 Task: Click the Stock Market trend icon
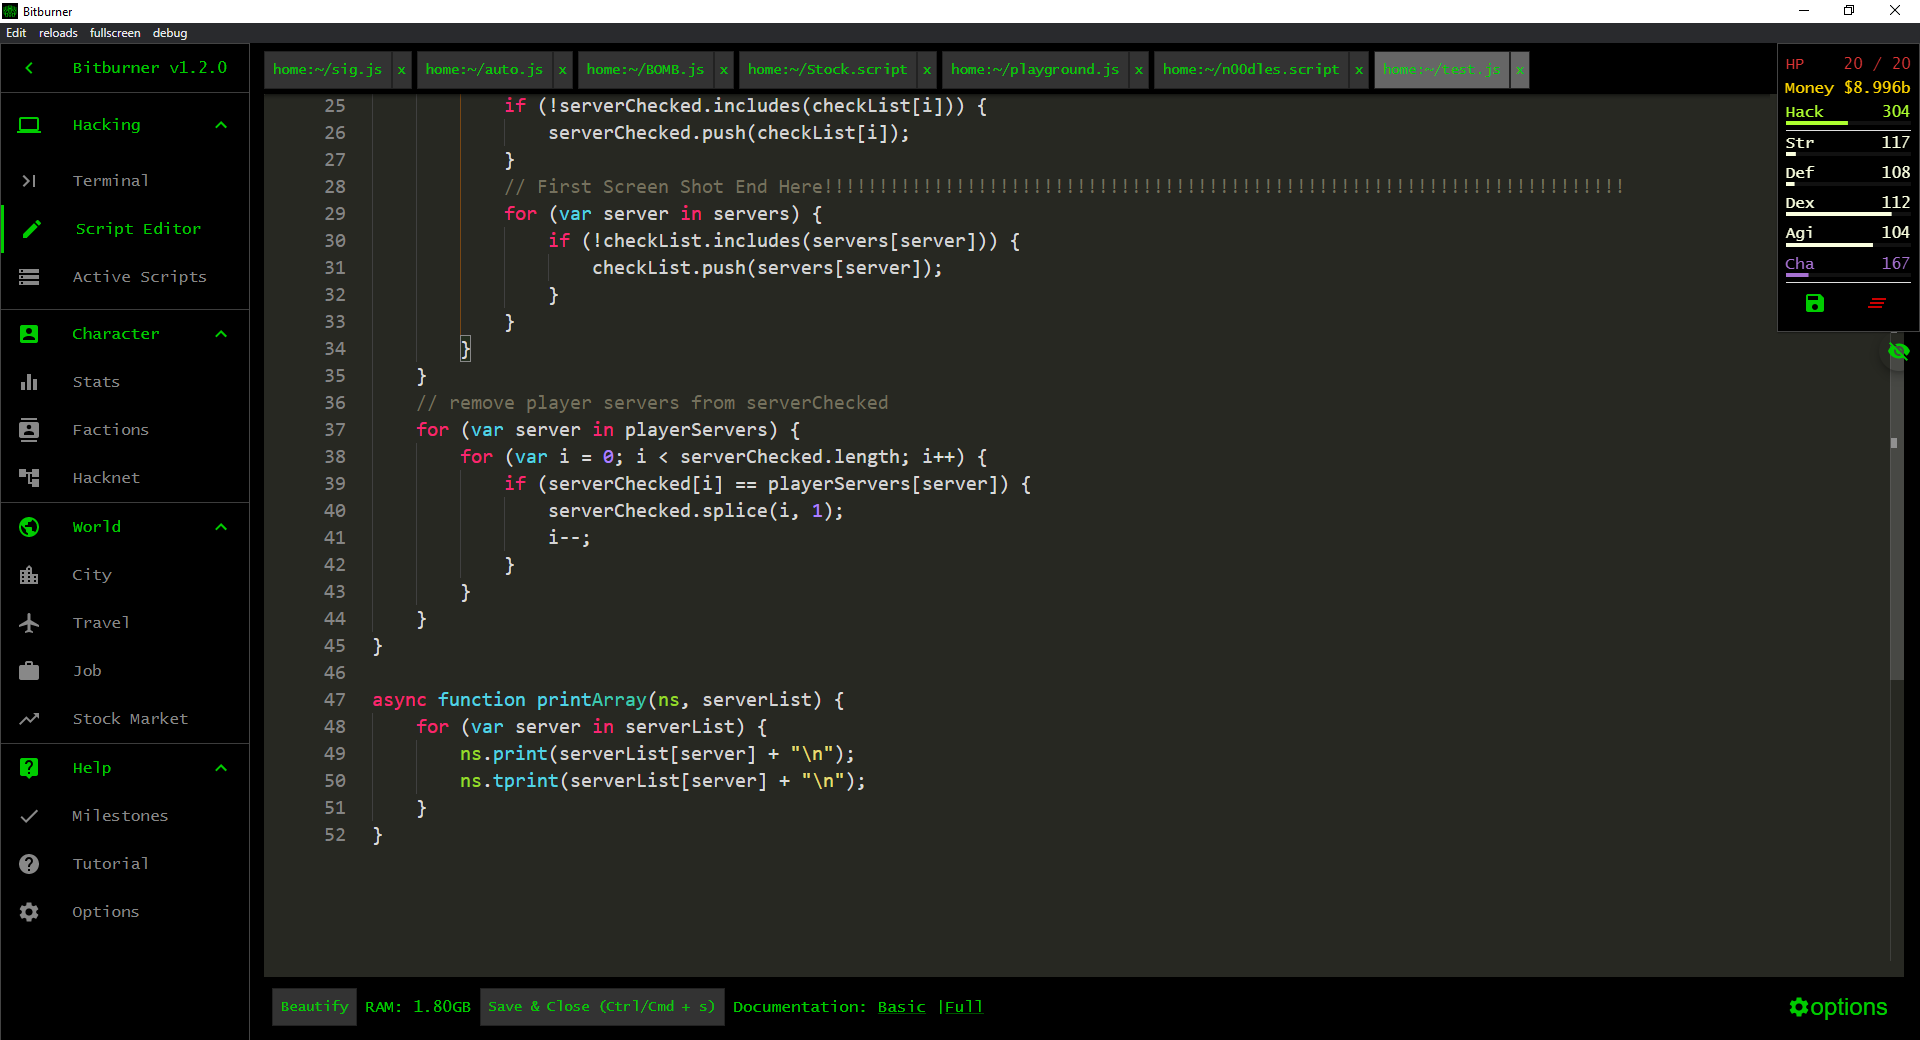point(29,719)
